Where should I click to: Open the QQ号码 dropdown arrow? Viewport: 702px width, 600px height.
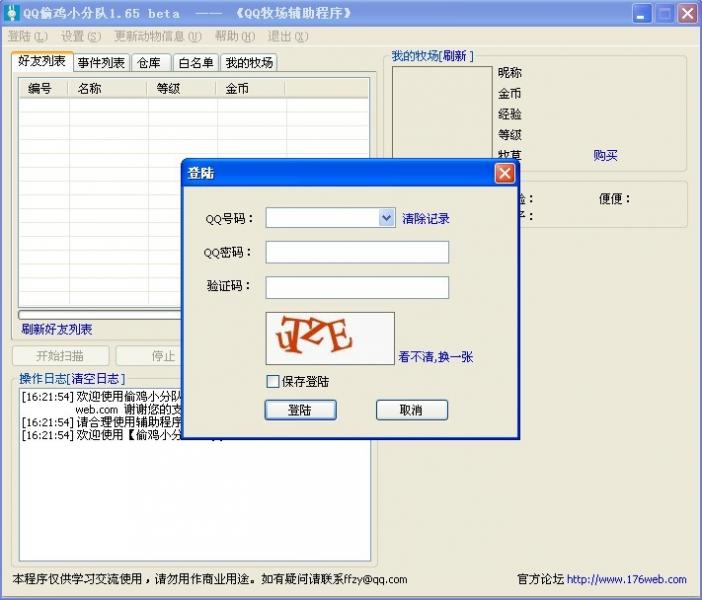pyautogui.click(x=386, y=218)
